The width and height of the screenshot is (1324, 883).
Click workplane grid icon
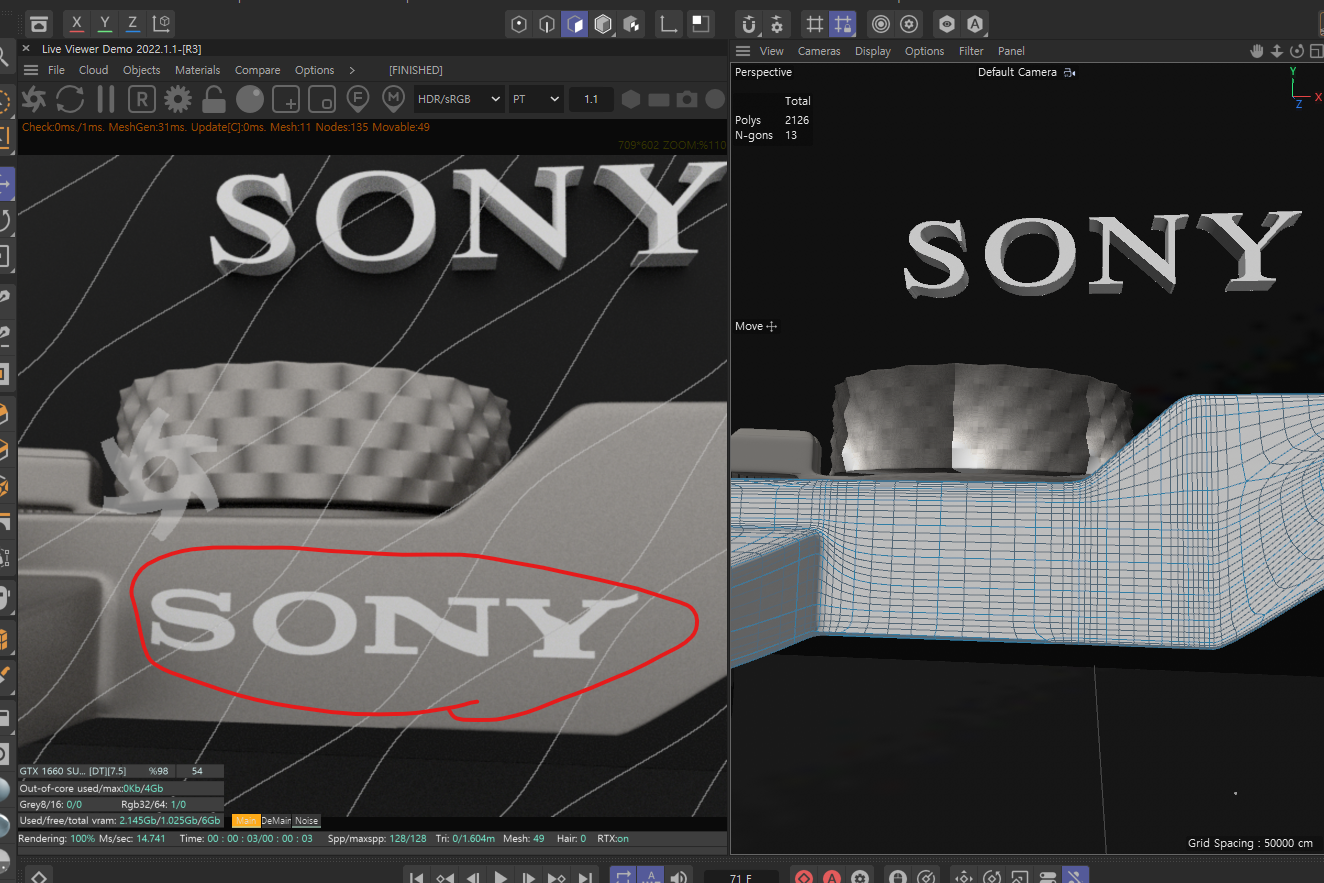click(x=815, y=24)
